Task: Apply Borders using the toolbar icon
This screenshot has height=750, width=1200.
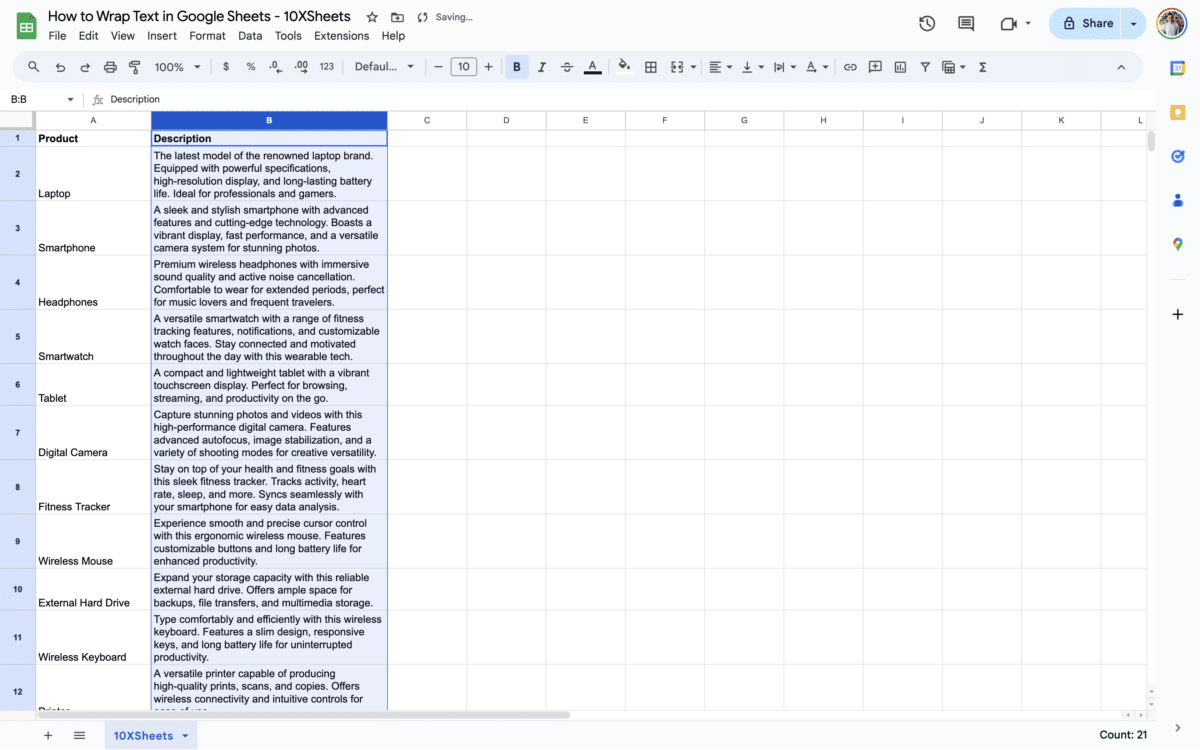Action: [x=651, y=66]
